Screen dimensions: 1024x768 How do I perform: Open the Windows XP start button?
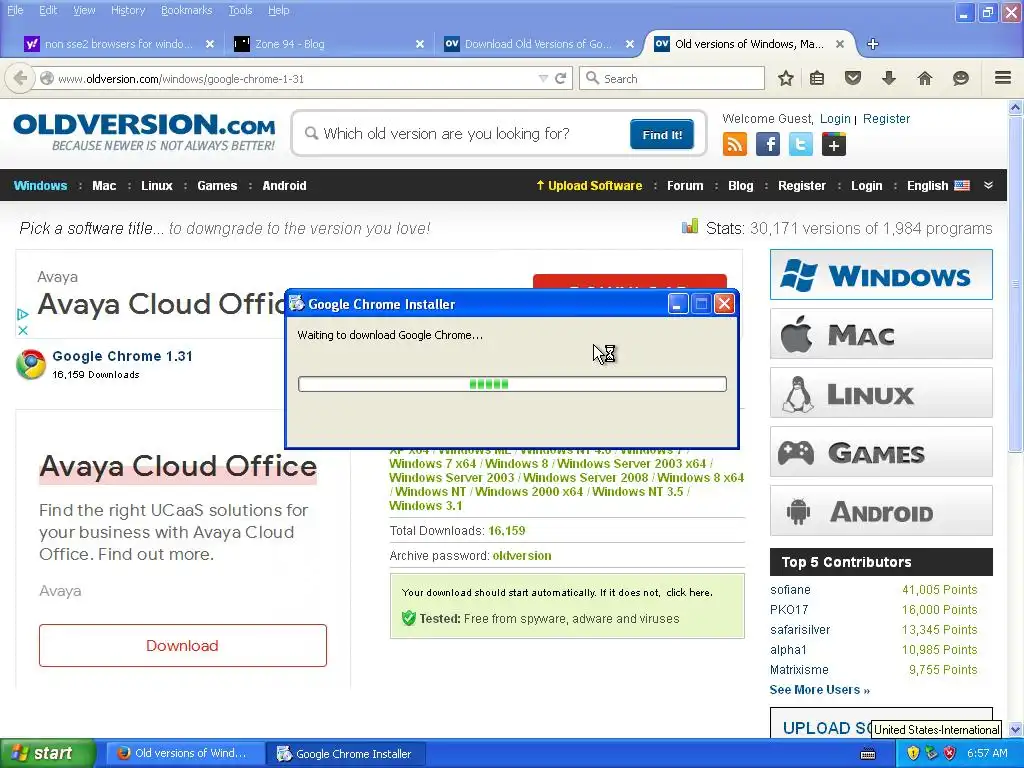coord(48,754)
